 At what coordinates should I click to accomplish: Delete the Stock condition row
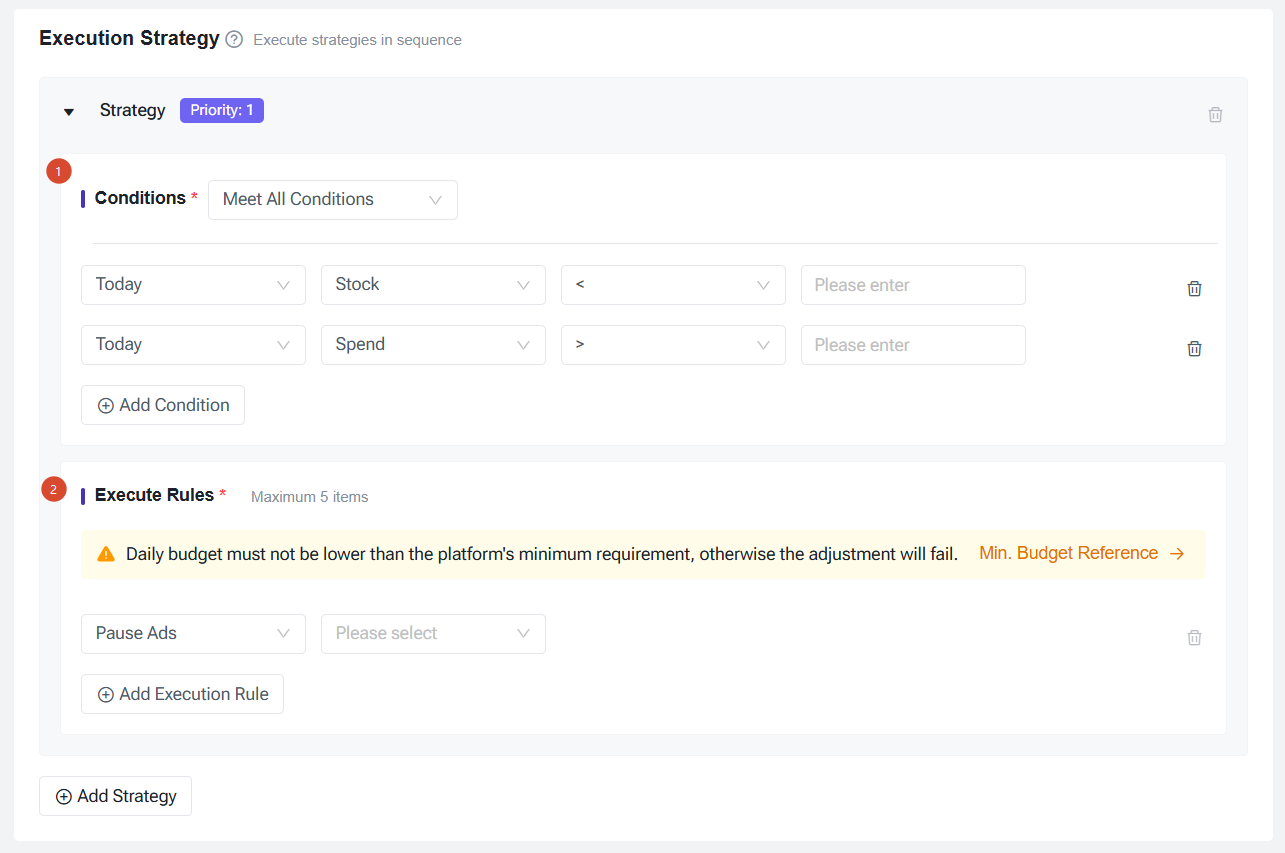[1194, 288]
